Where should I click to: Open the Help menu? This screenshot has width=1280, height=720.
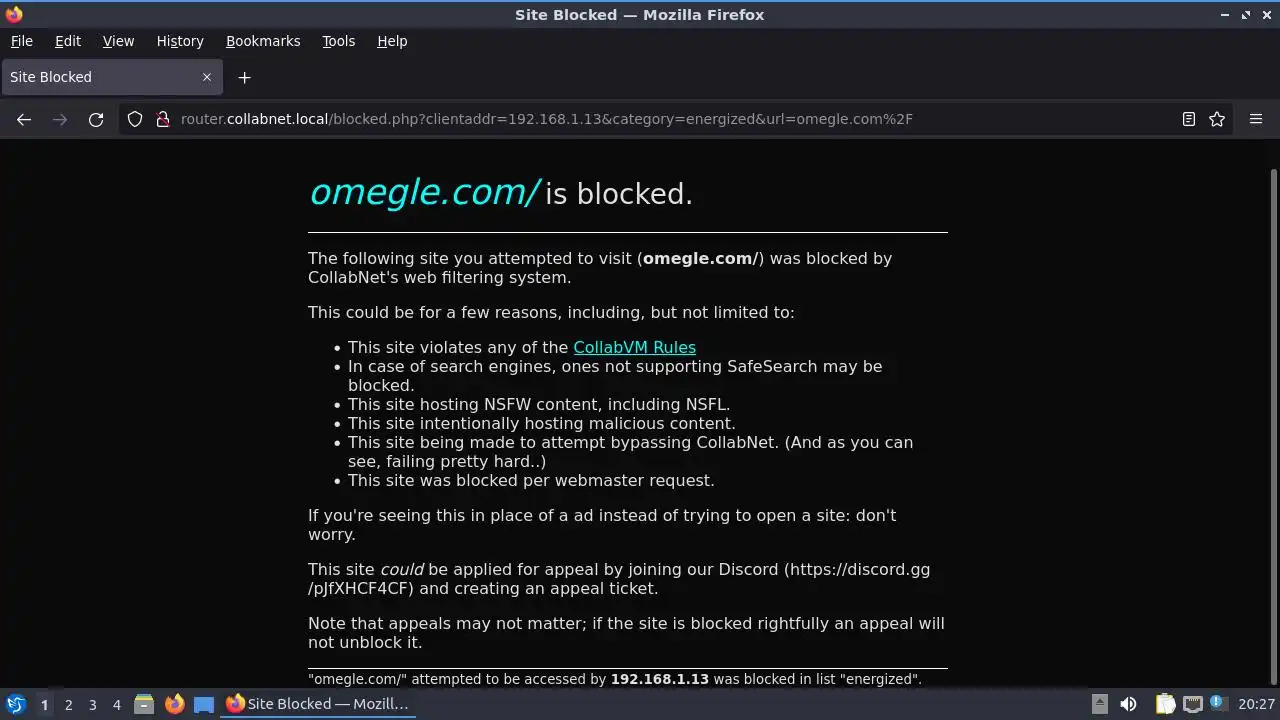point(392,41)
